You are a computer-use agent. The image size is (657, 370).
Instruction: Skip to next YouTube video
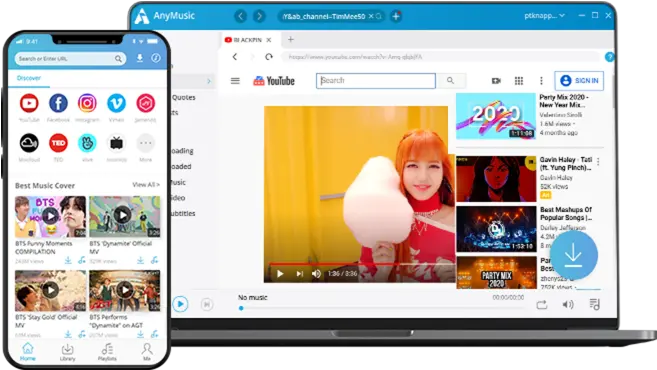point(299,274)
